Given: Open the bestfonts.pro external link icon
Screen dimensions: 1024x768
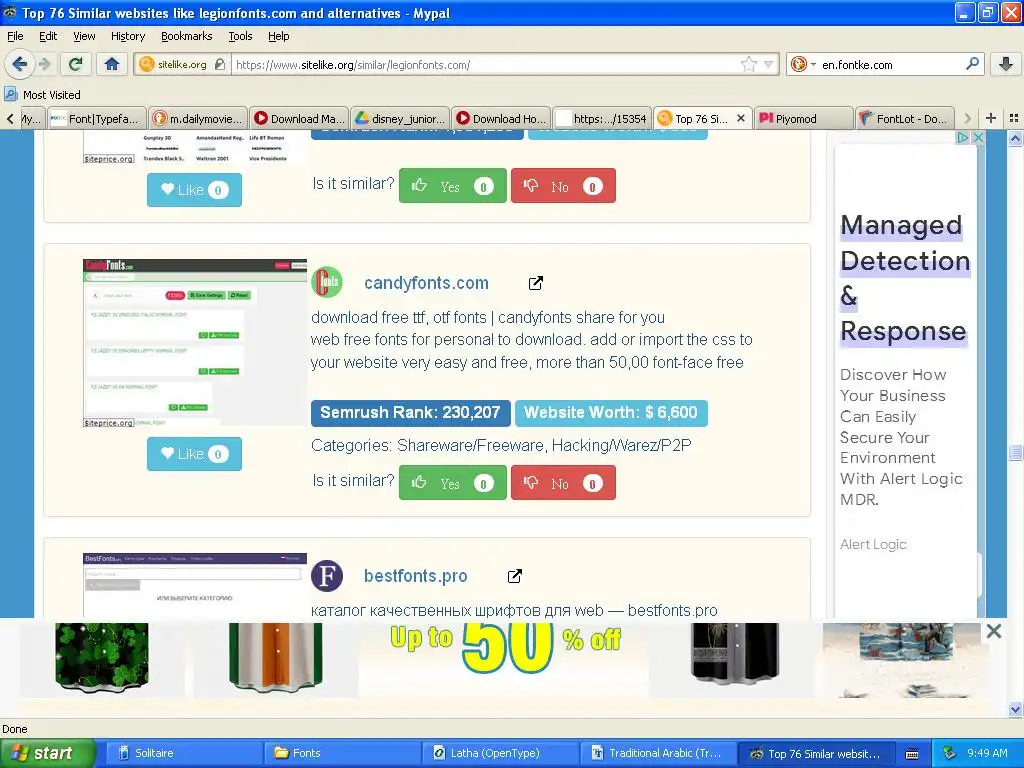Looking at the screenshot, I should point(515,576).
